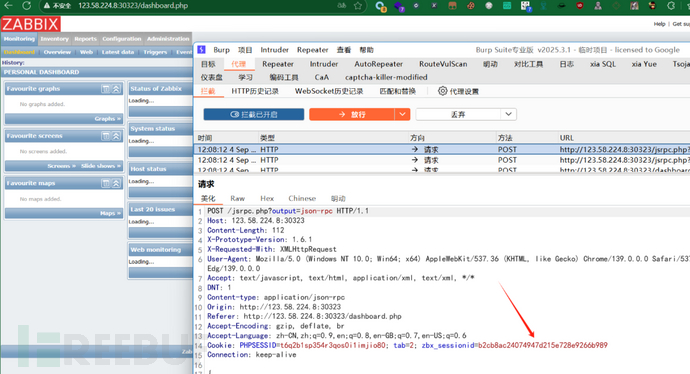Open the 帮助 help menu
Viewport: 690px width, 374px height.
[x=367, y=50]
